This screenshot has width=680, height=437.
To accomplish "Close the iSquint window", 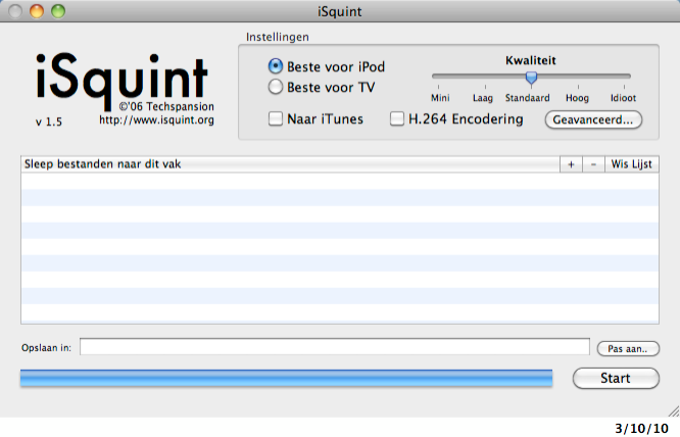I will pos(15,11).
